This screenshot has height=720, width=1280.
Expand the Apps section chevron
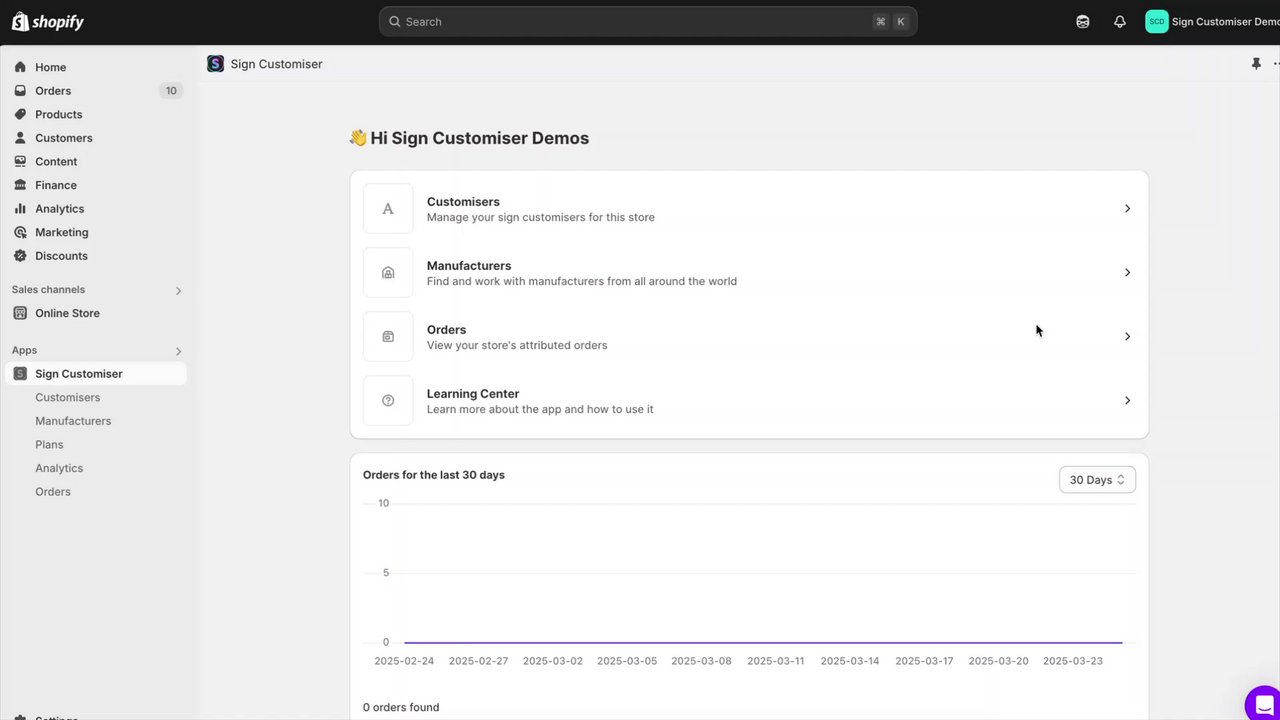click(179, 351)
